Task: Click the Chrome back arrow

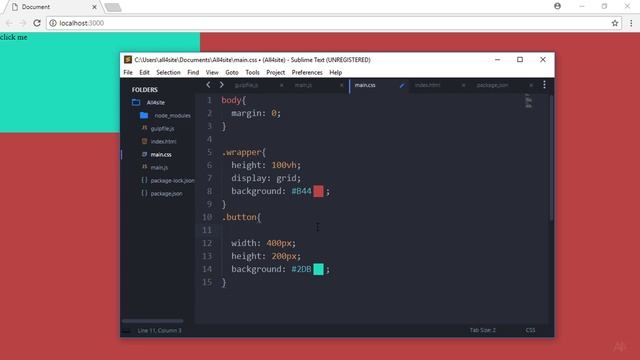Action: [9, 23]
